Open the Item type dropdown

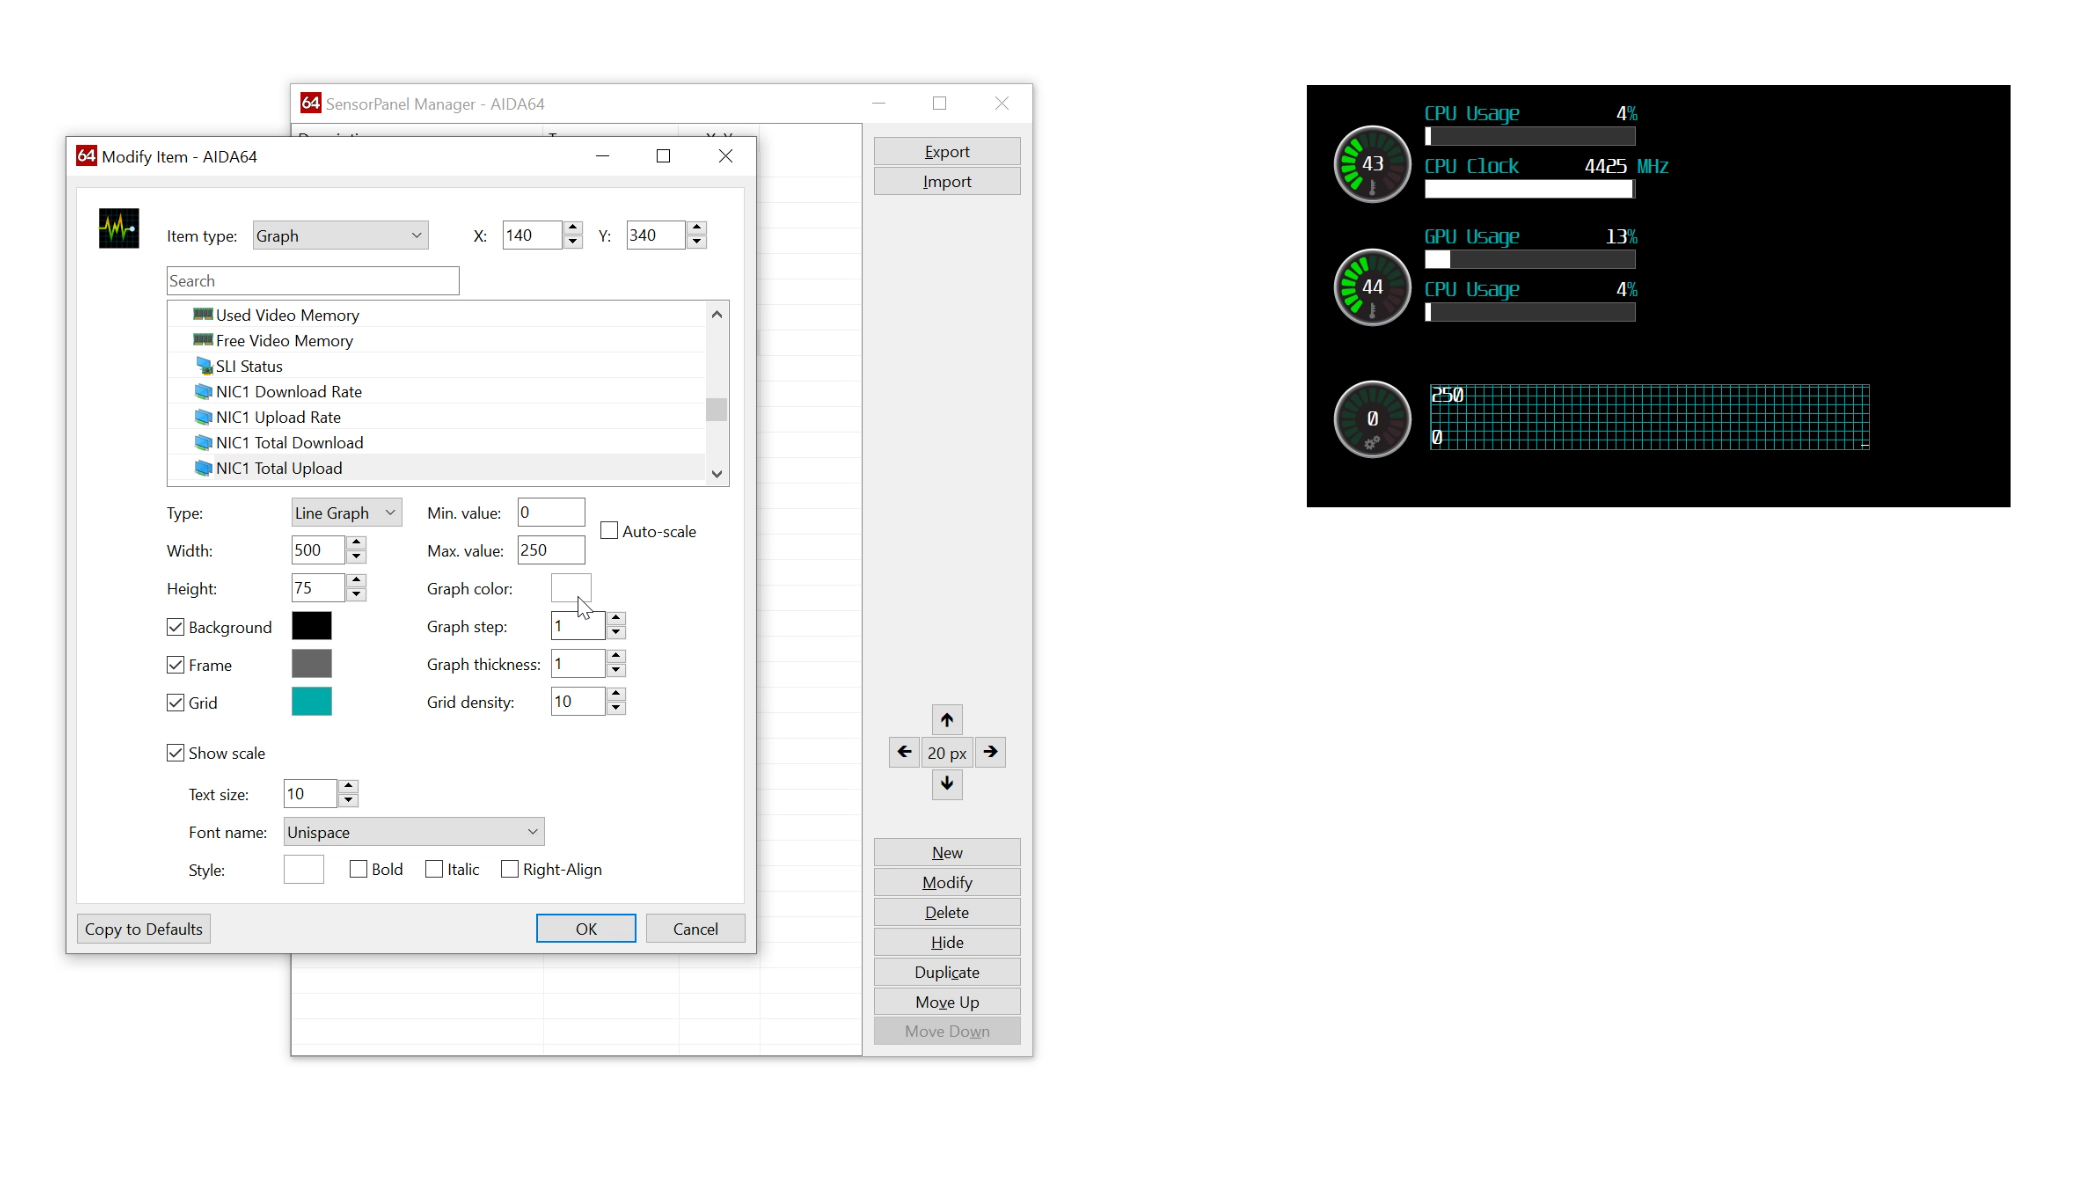pos(340,235)
